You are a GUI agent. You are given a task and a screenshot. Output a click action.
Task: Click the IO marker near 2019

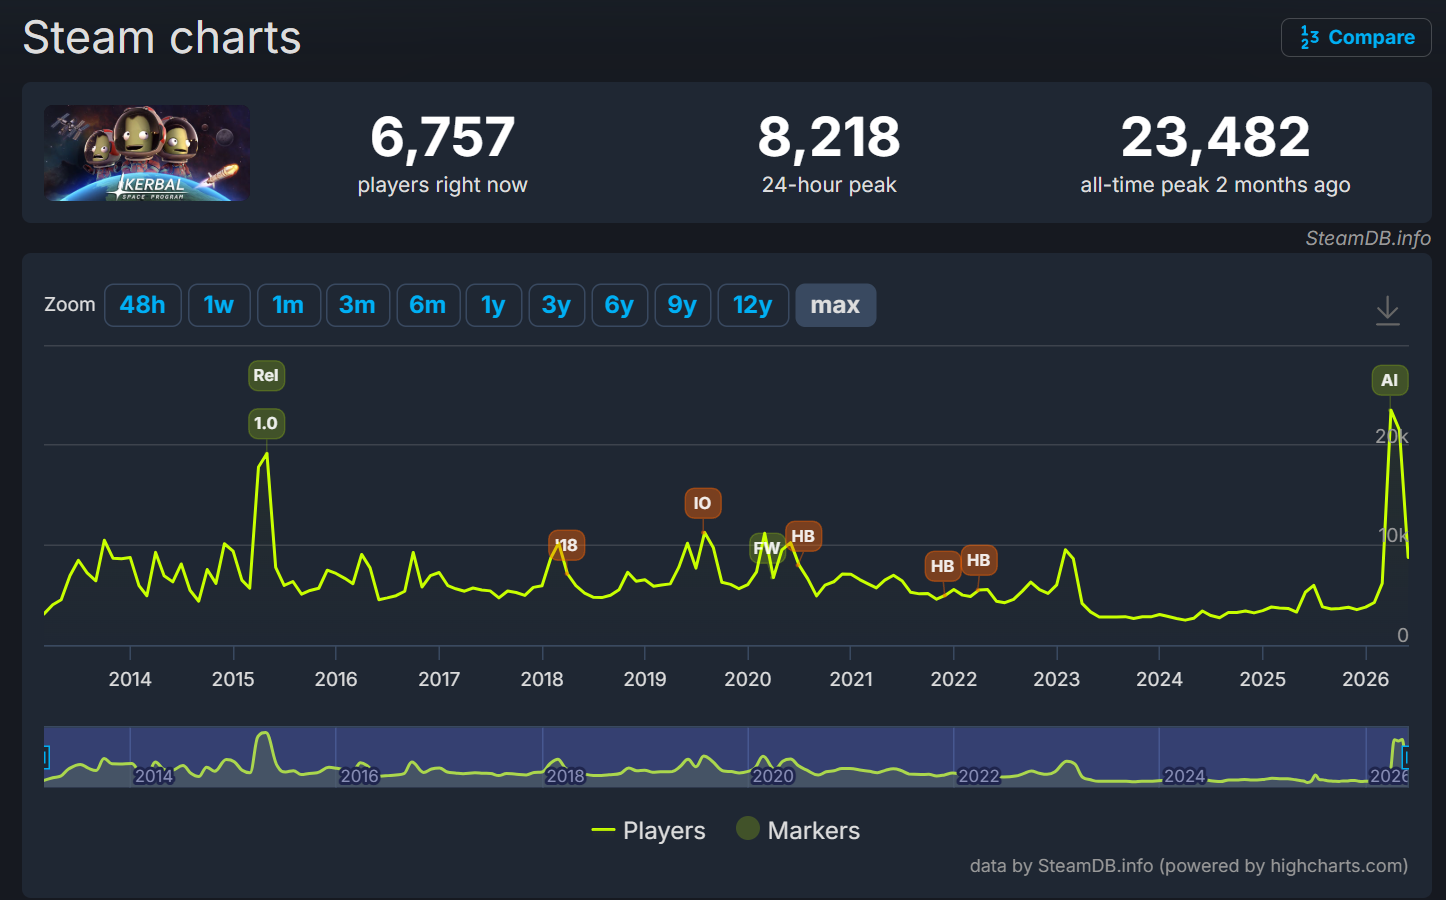703,503
